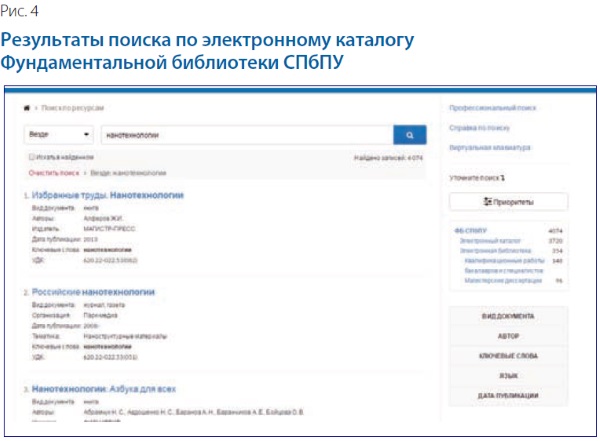Select Электронная библиотека in the facet tree
This screenshot has height=441, width=600.
tap(494, 251)
